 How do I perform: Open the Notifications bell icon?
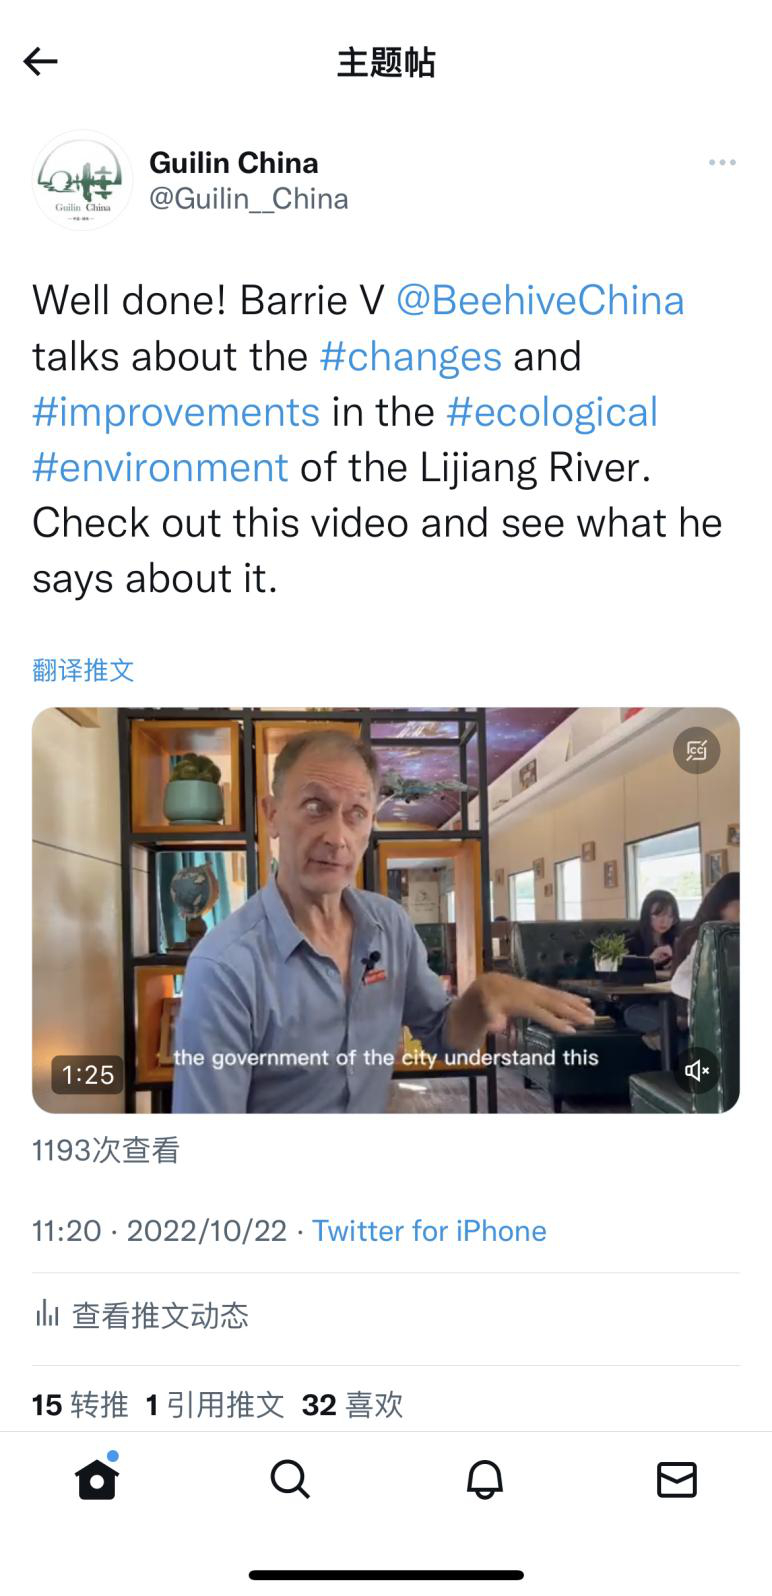point(485,1479)
